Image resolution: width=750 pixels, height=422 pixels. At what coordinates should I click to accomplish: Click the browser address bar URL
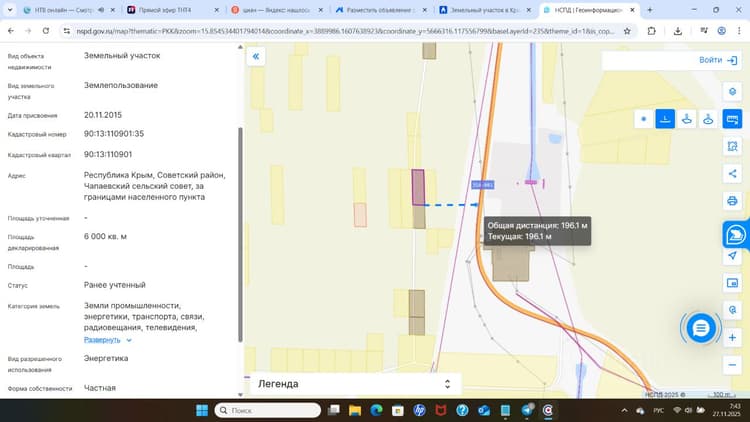345,31
